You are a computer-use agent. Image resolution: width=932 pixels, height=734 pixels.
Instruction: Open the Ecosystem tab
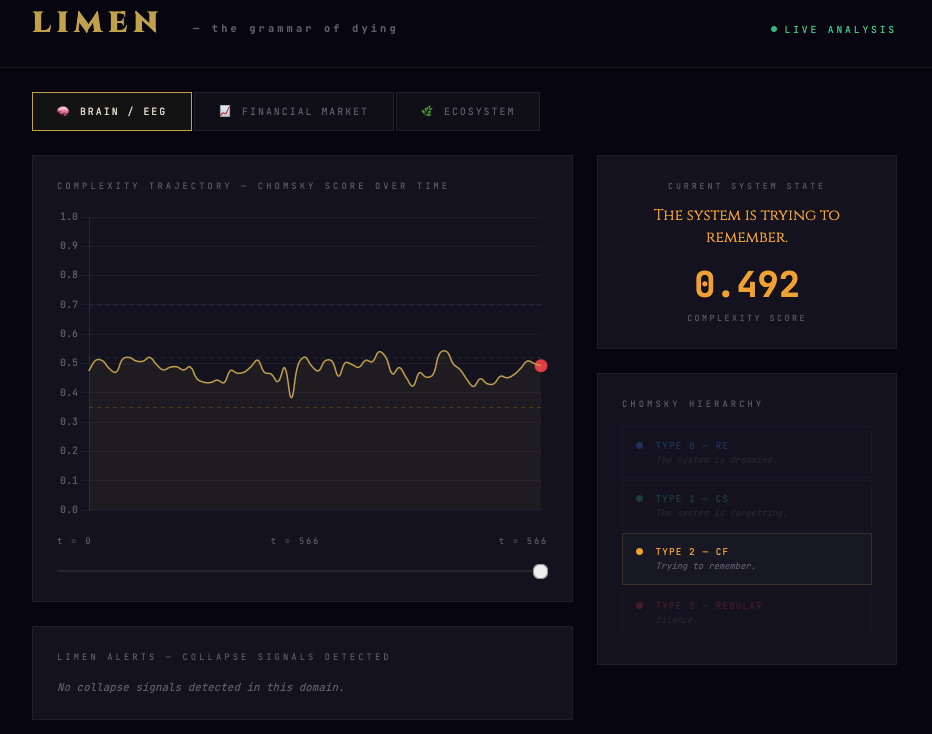tap(468, 111)
